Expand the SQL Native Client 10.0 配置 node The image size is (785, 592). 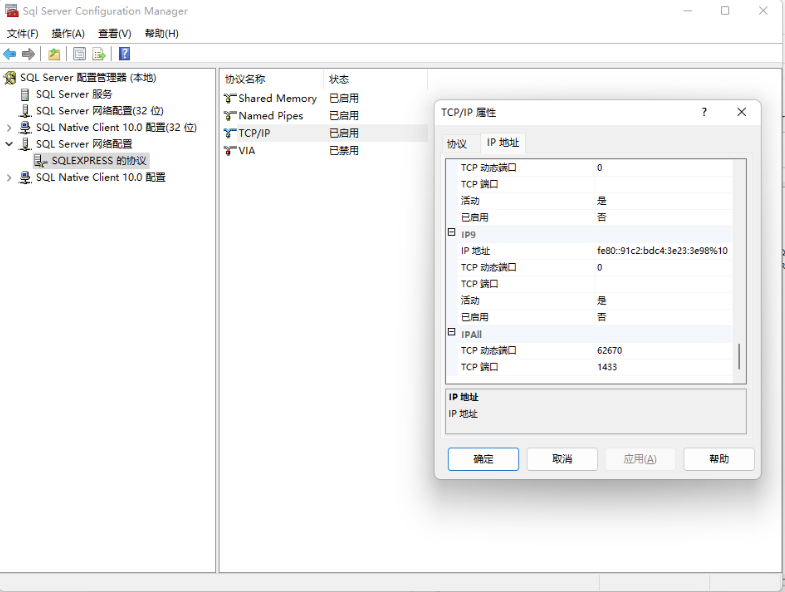click(x=9, y=177)
